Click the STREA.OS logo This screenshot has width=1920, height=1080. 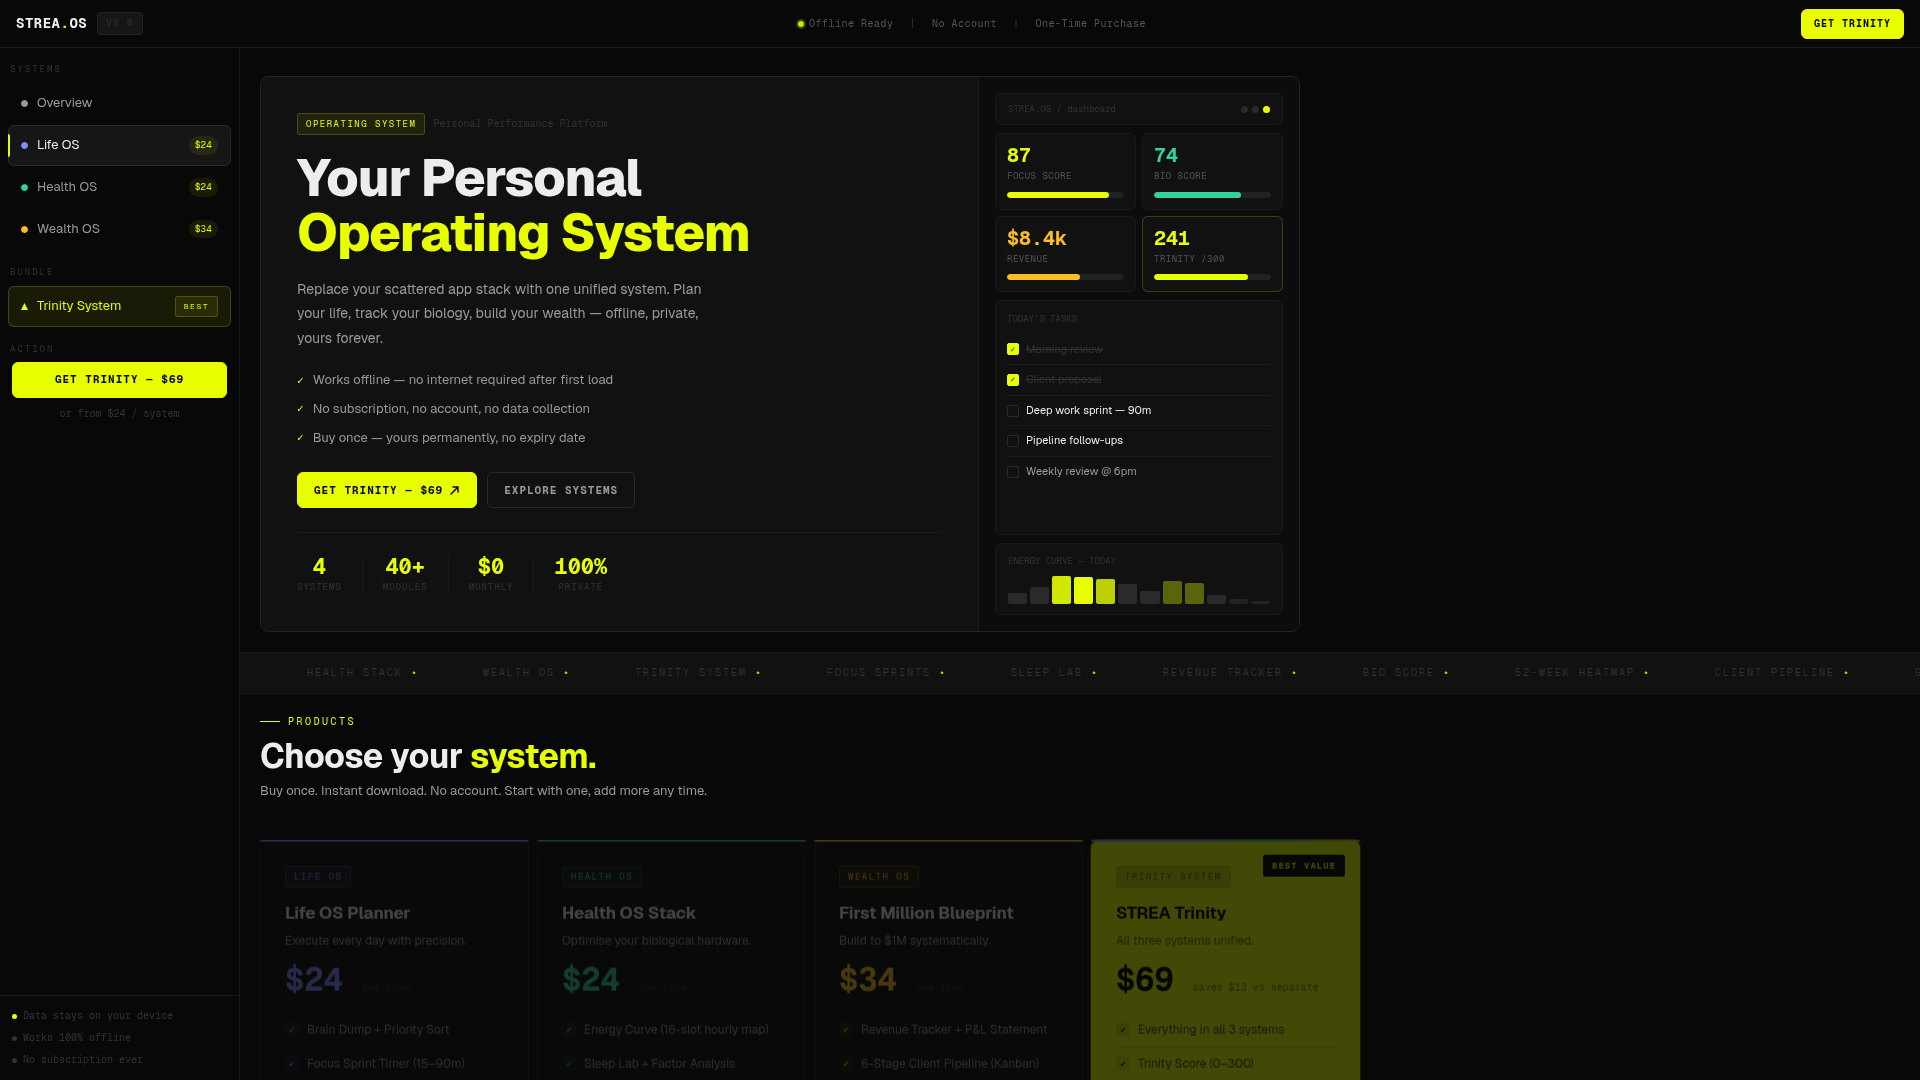point(51,23)
